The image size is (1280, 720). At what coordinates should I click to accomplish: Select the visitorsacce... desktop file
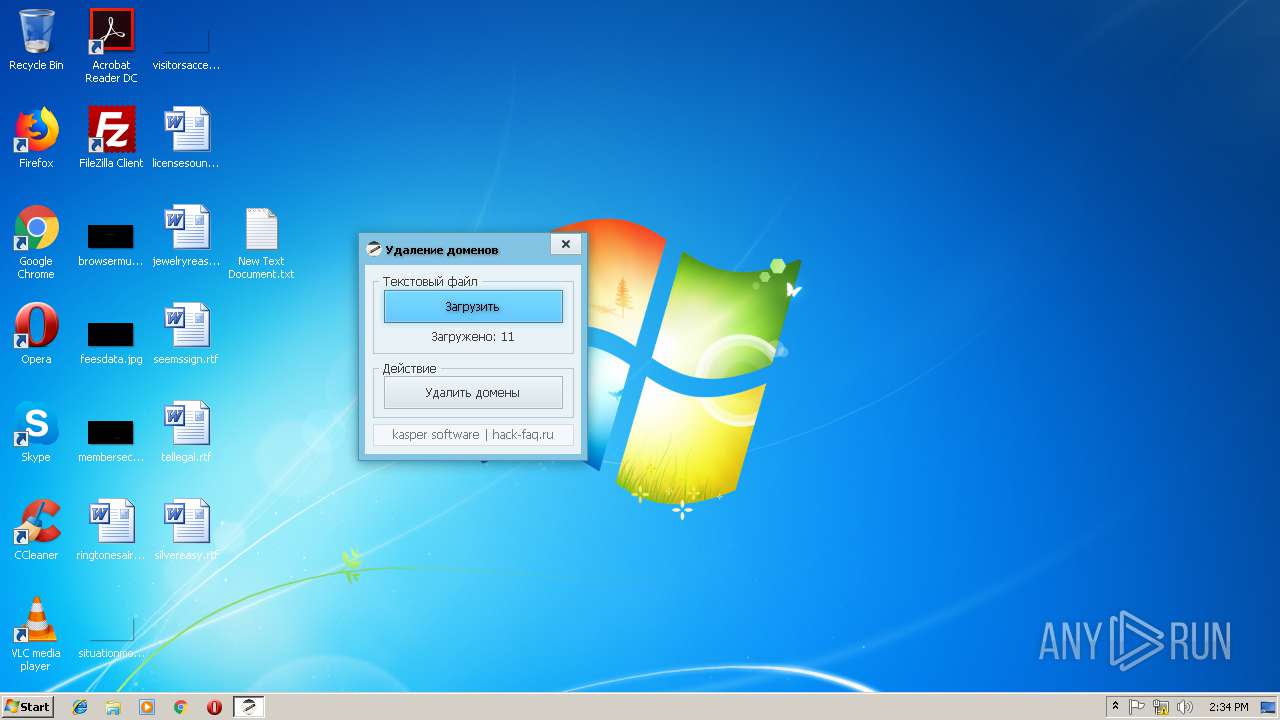click(x=186, y=40)
